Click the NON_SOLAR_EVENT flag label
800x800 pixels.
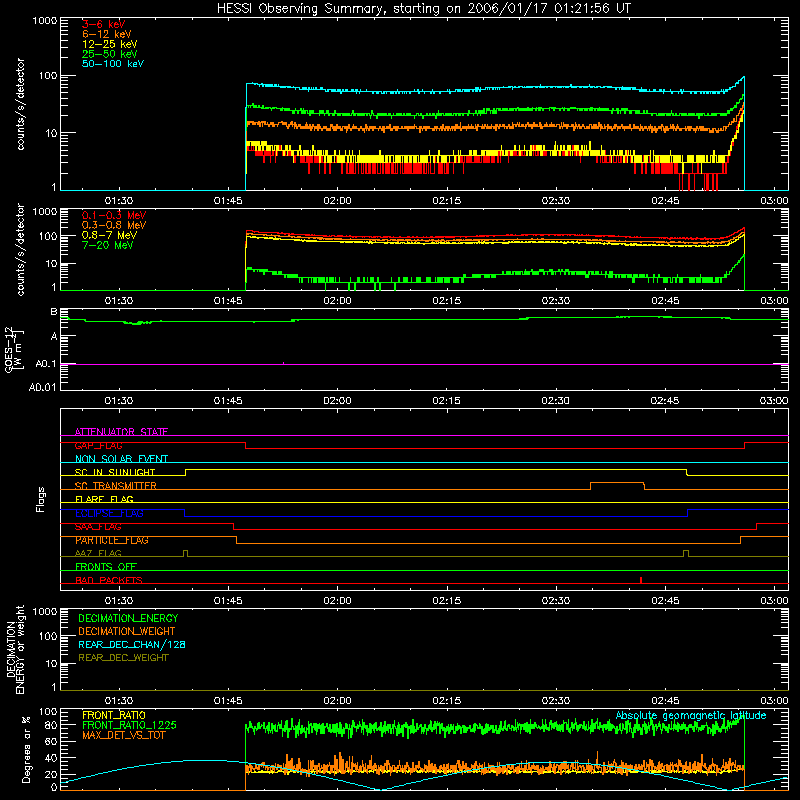coord(121,459)
